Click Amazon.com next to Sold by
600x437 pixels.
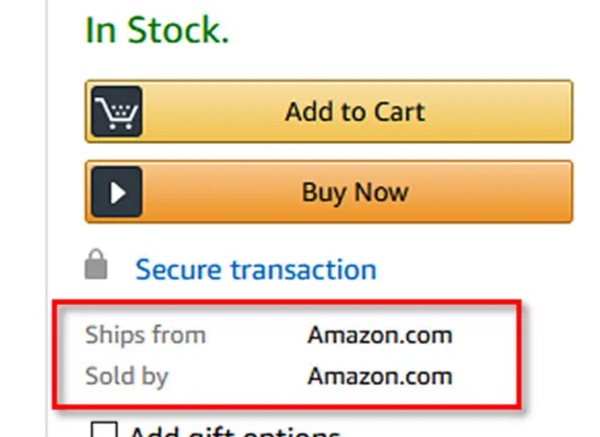[380, 376]
